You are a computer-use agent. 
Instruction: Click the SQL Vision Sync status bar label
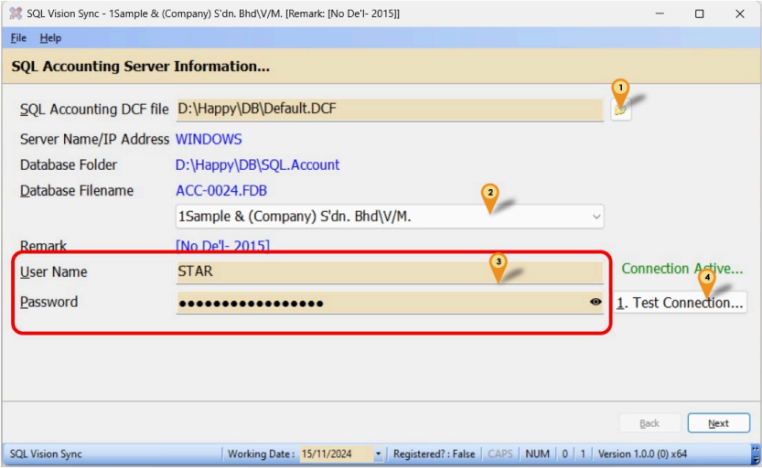[x=46, y=454]
